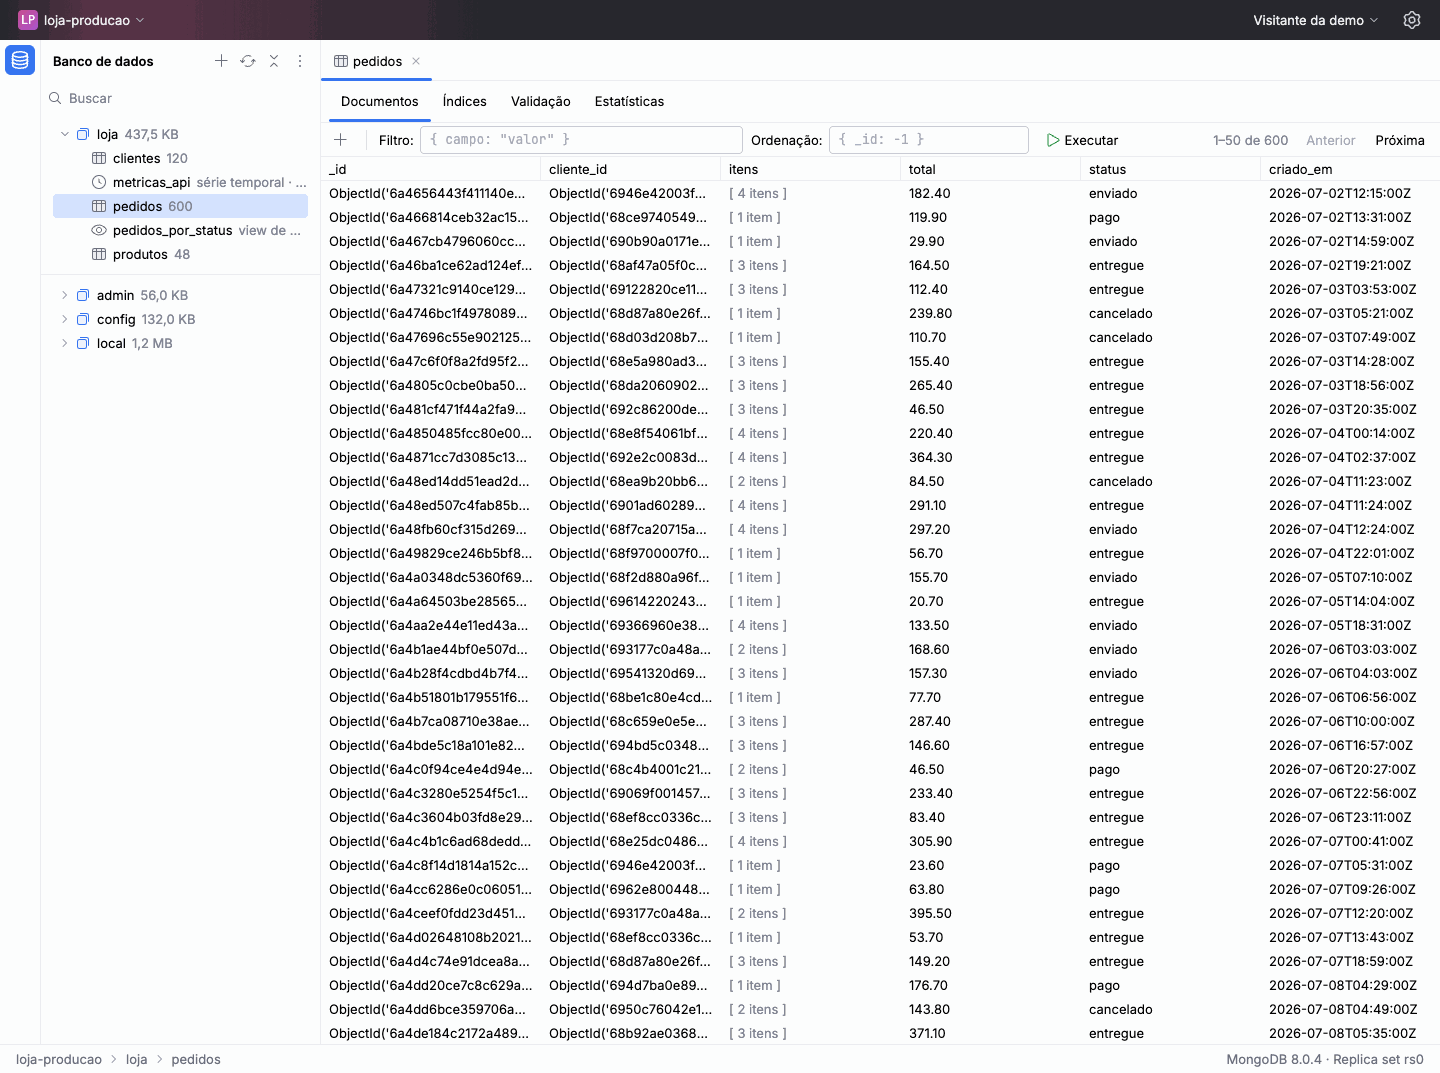Expand the local database

pos(65,343)
